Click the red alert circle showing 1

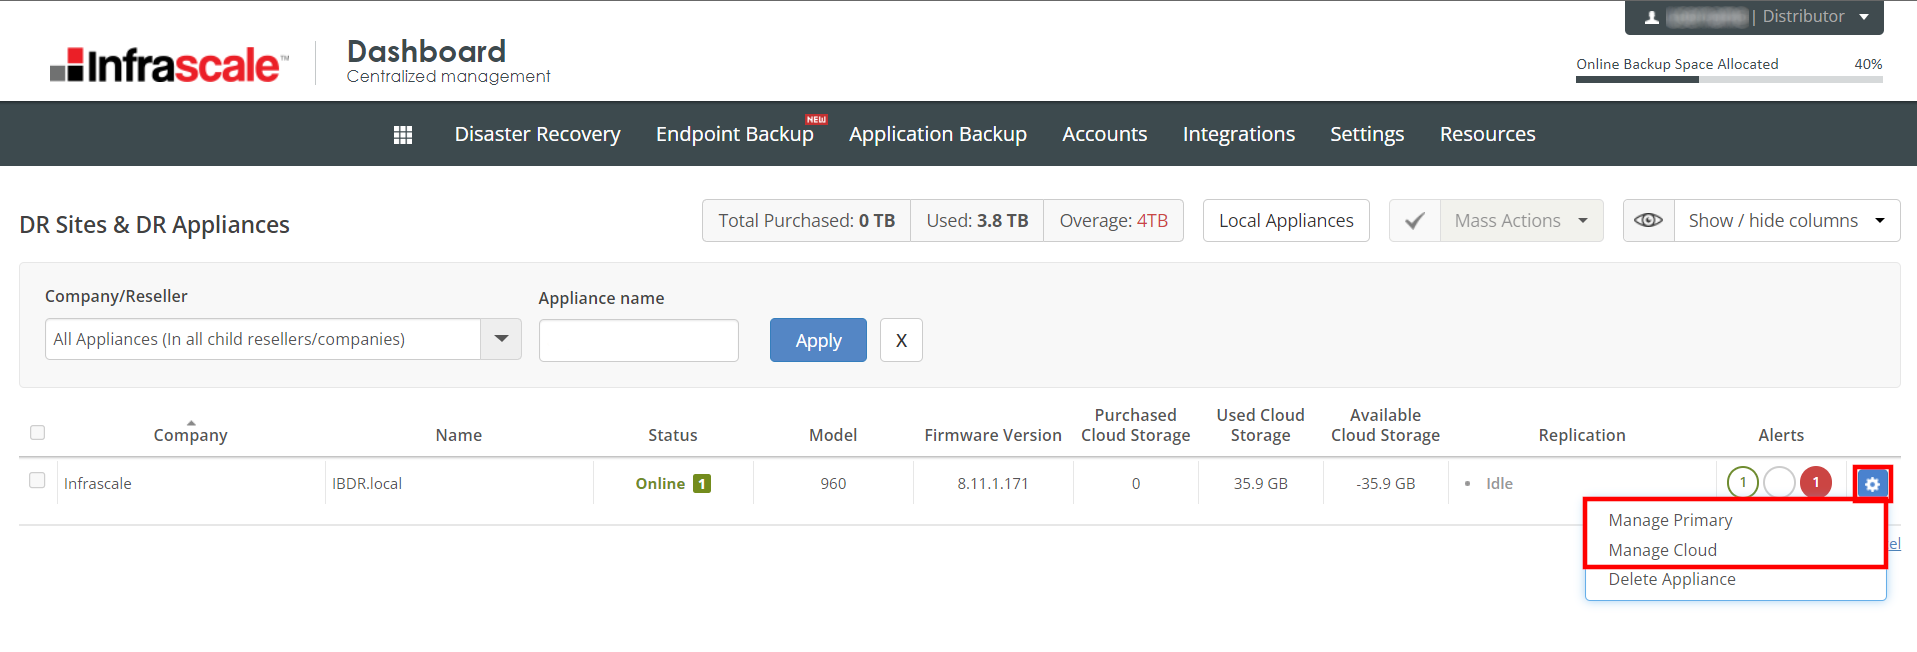pyautogui.click(x=1816, y=483)
